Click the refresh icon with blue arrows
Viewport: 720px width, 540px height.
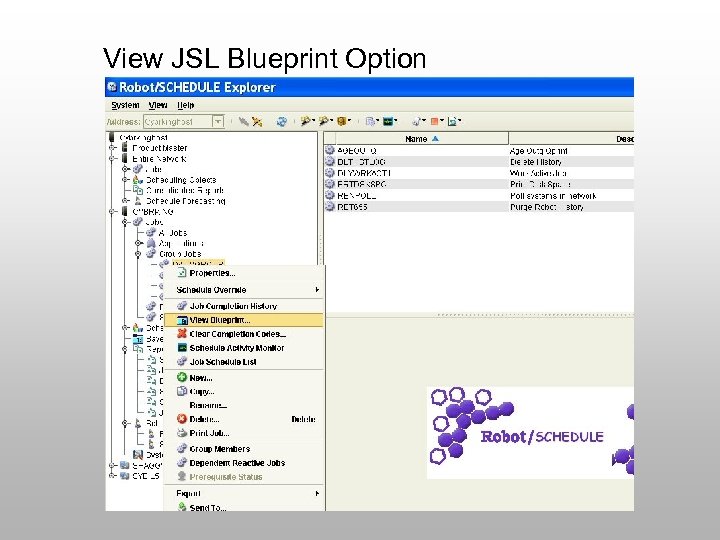pos(281,122)
